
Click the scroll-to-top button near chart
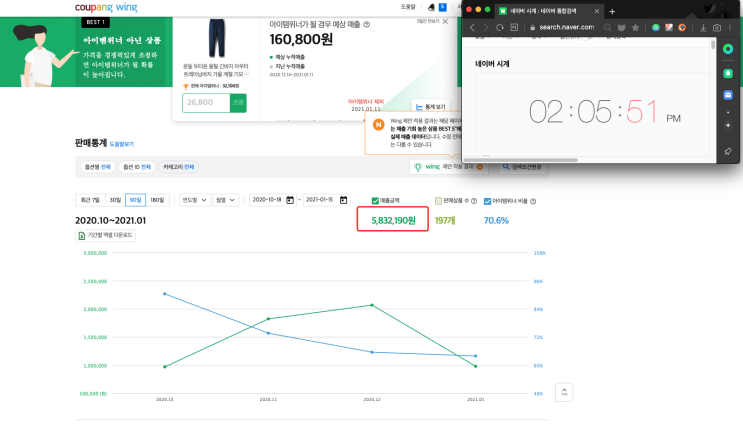point(564,392)
